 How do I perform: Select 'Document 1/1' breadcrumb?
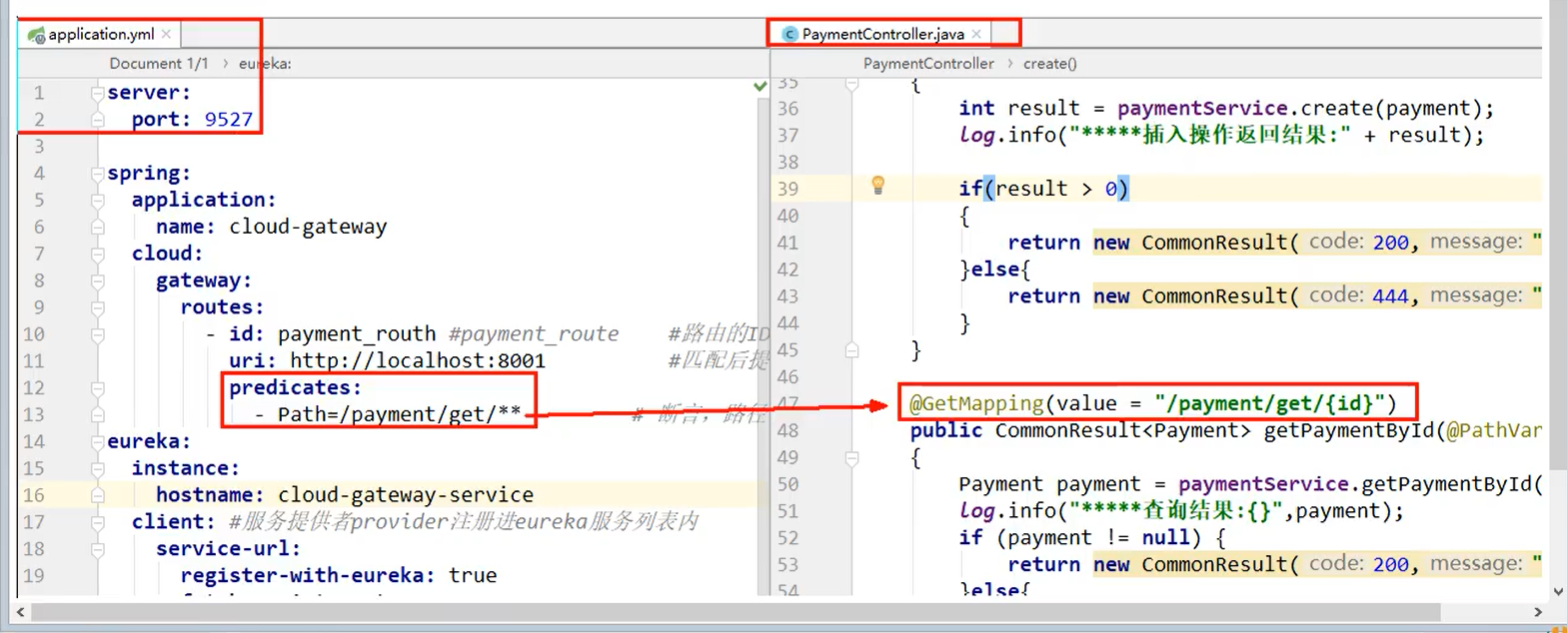159,63
